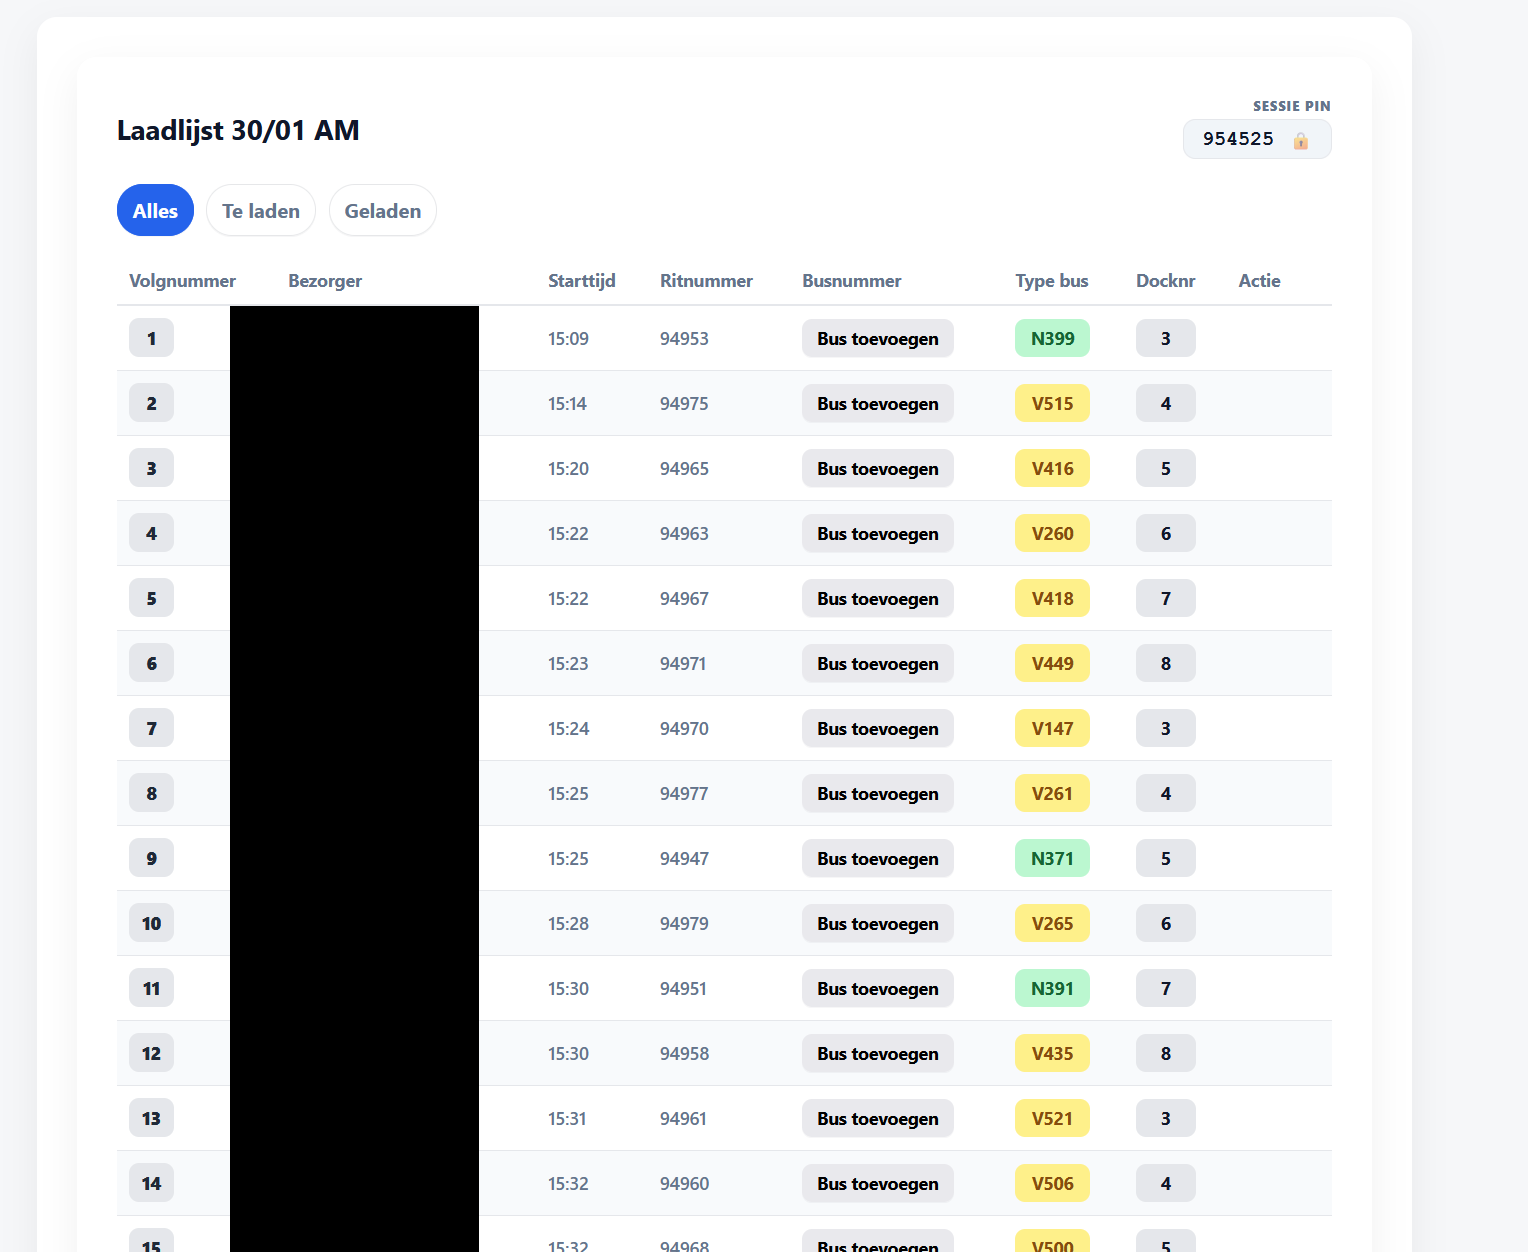Click the "Ritnummer" column header
The image size is (1528, 1252).
coord(706,281)
